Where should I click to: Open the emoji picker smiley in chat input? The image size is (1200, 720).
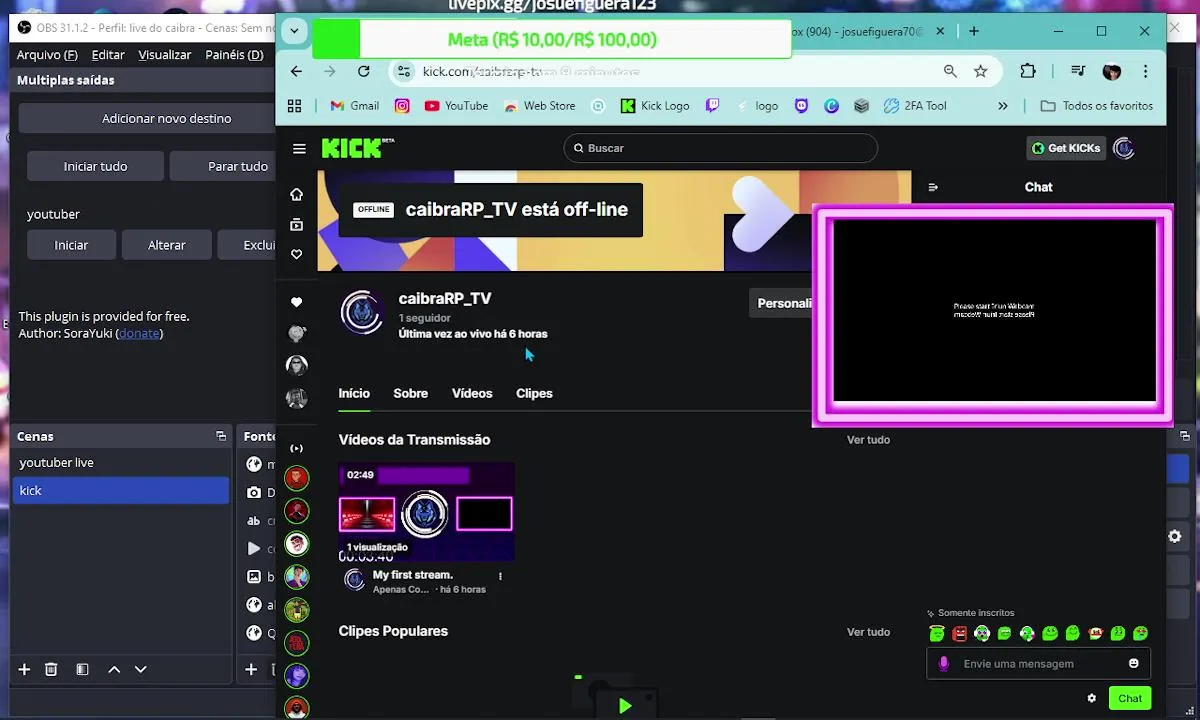pyautogui.click(x=1133, y=663)
